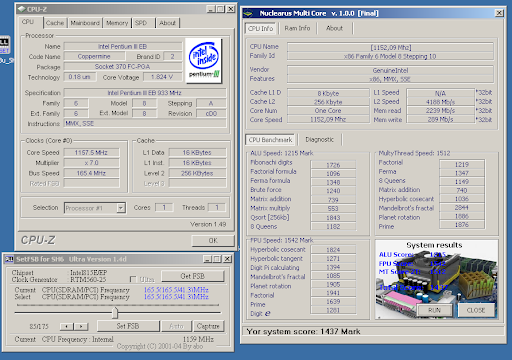The width and height of the screenshot is (512, 360).
Task: Click the Coppermine code name field
Action: coord(94,56)
